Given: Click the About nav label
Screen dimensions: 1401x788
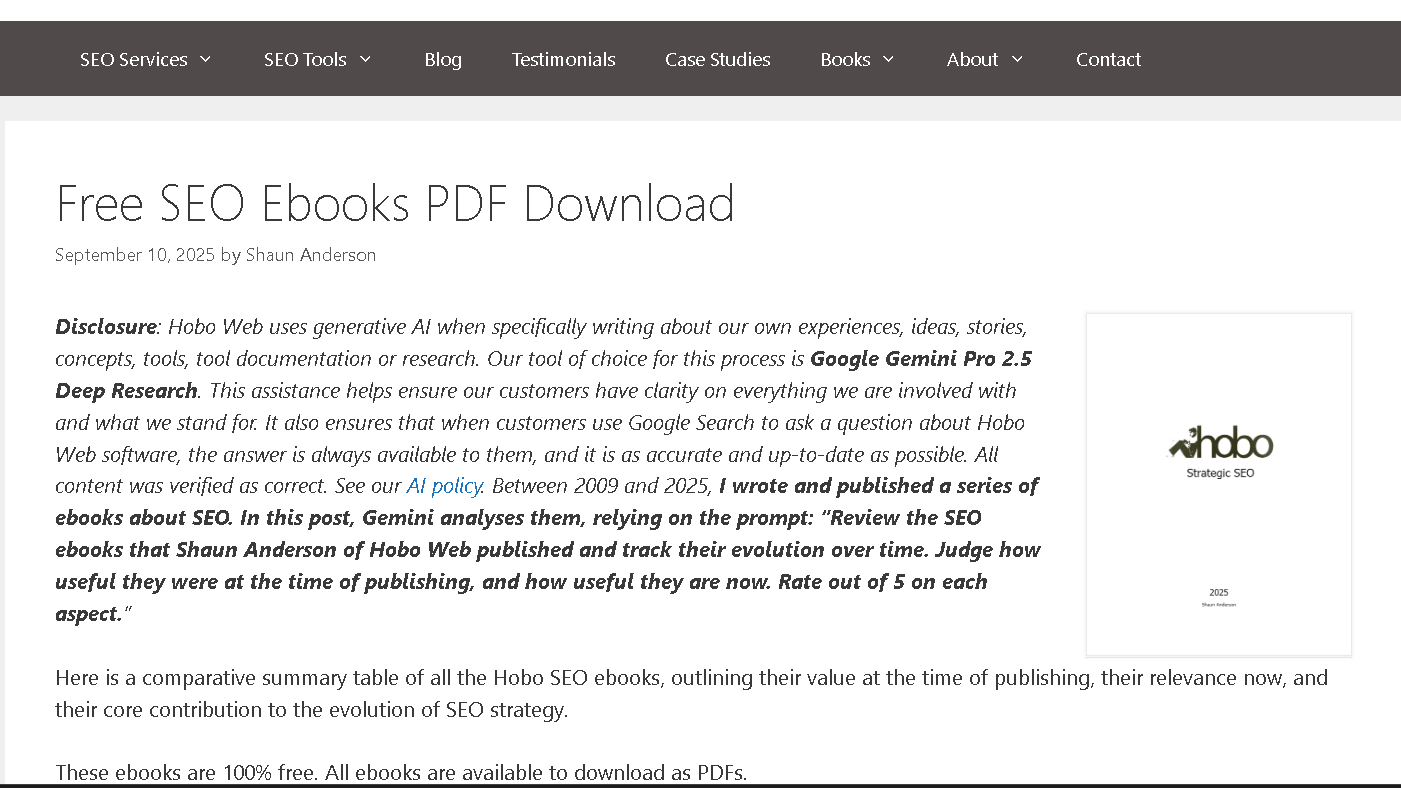Looking at the screenshot, I should 972,59.
